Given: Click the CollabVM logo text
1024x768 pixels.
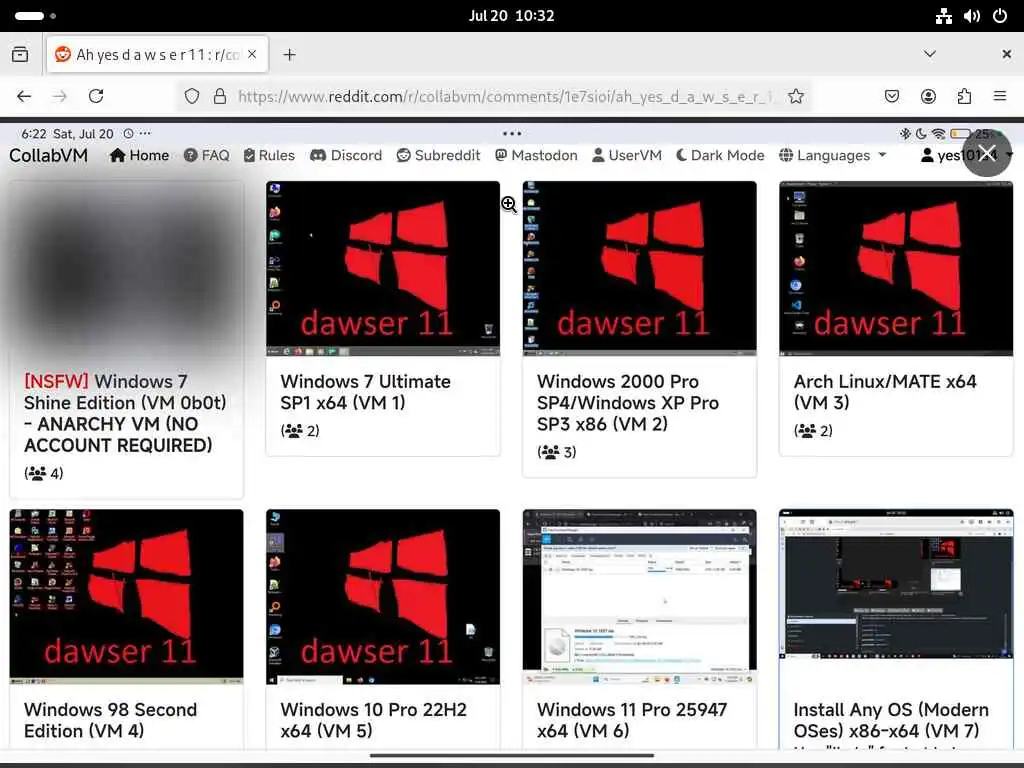Looking at the screenshot, I should 48,155.
